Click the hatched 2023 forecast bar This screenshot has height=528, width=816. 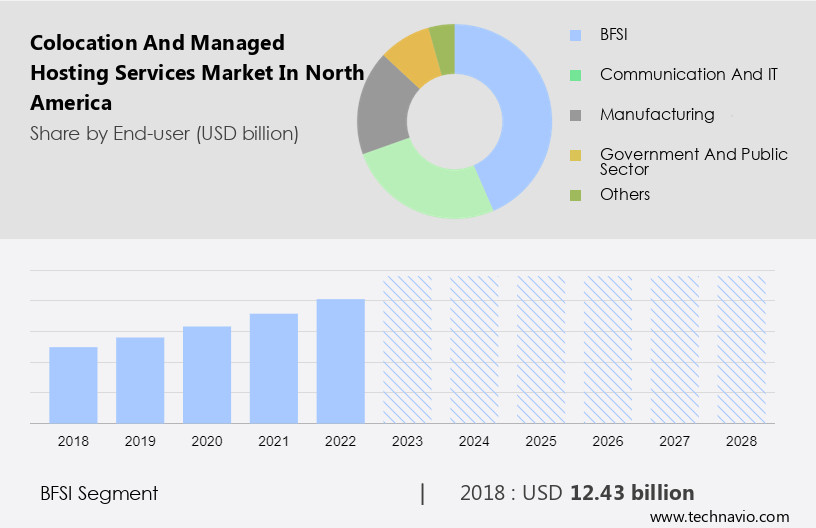pyautogui.click(x=407, y=349)
